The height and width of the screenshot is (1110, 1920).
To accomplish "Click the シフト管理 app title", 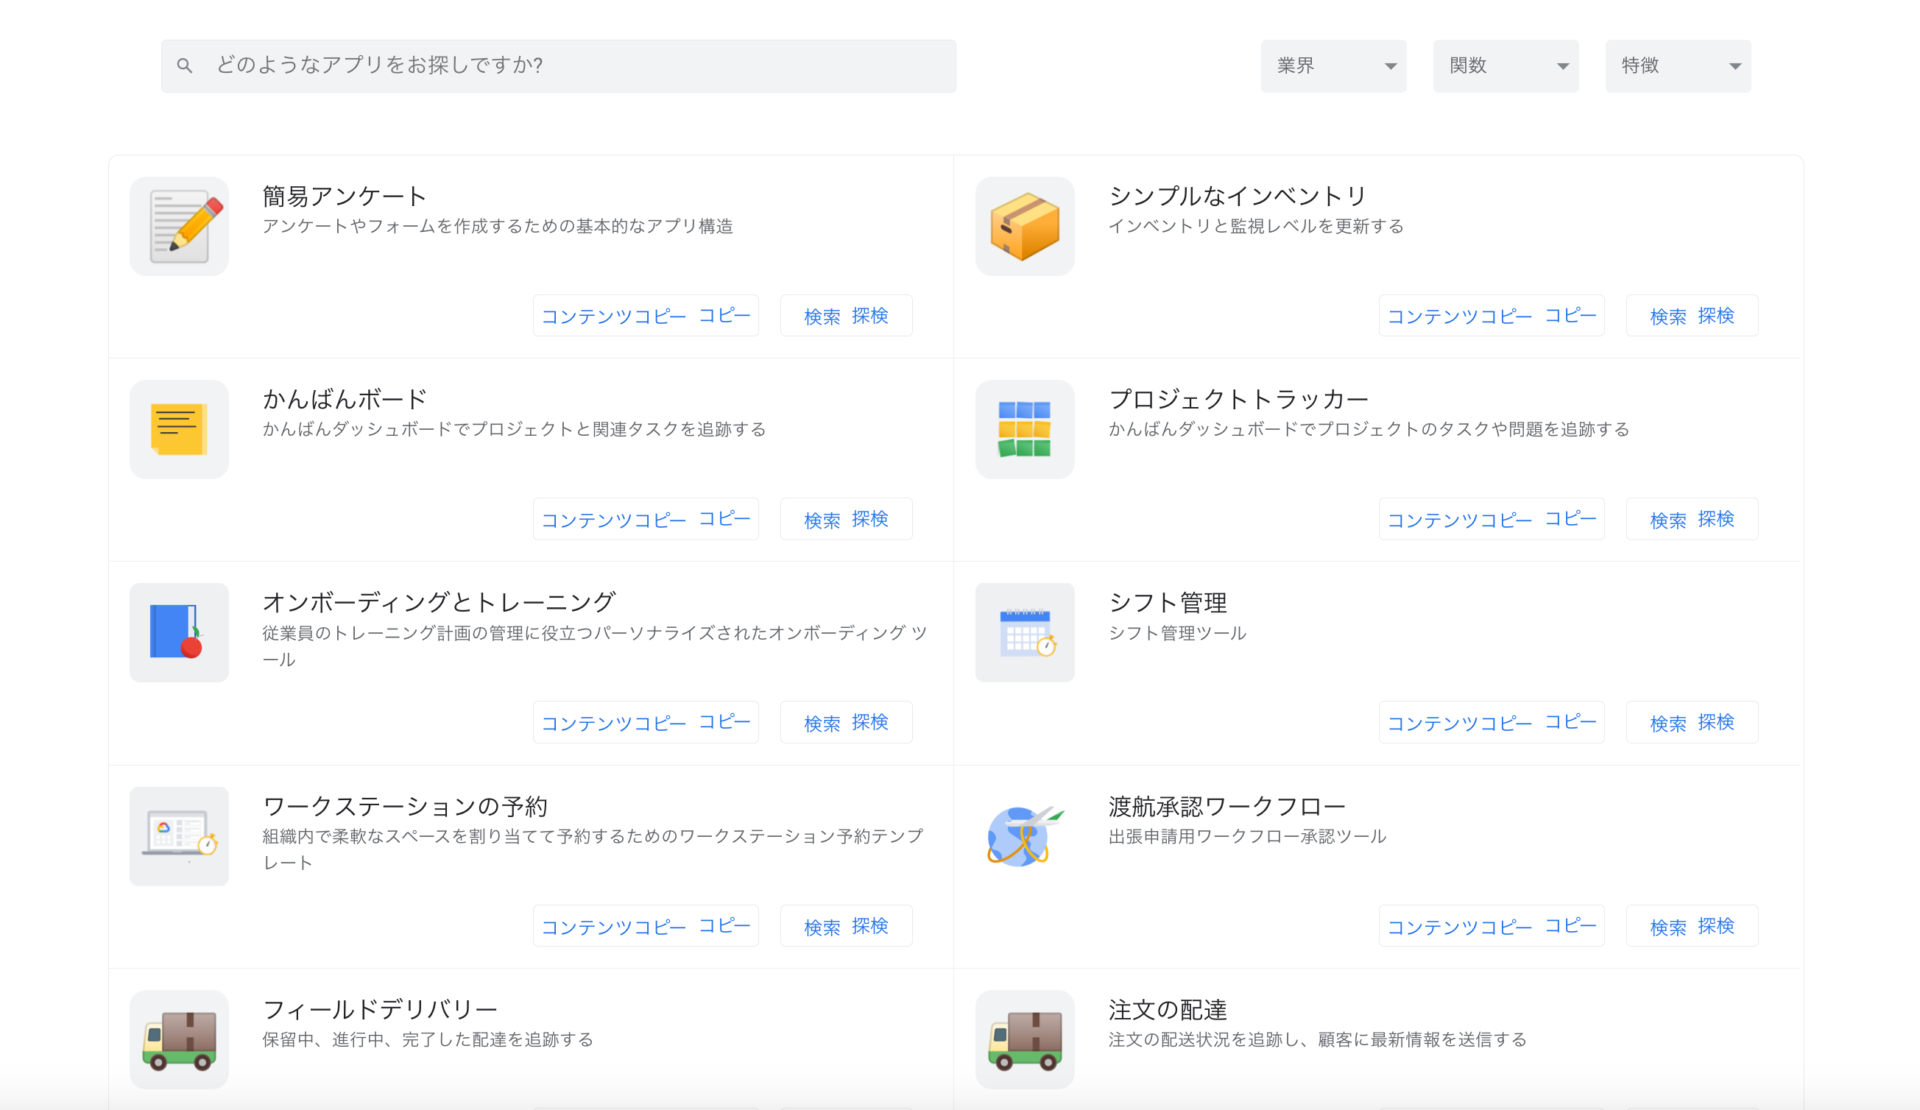I will (x=1168, y=602).
